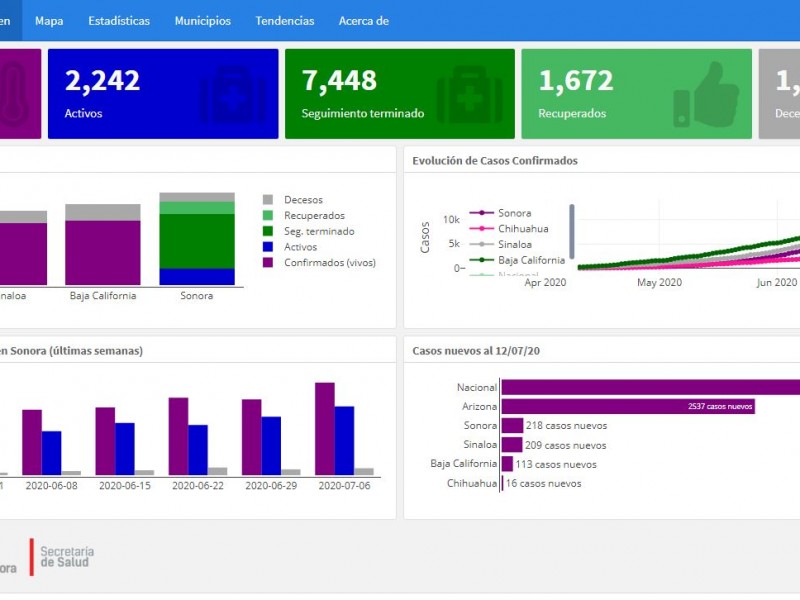
Task: Select the blue Activos card showing 2,242
Action: point(163,94)
